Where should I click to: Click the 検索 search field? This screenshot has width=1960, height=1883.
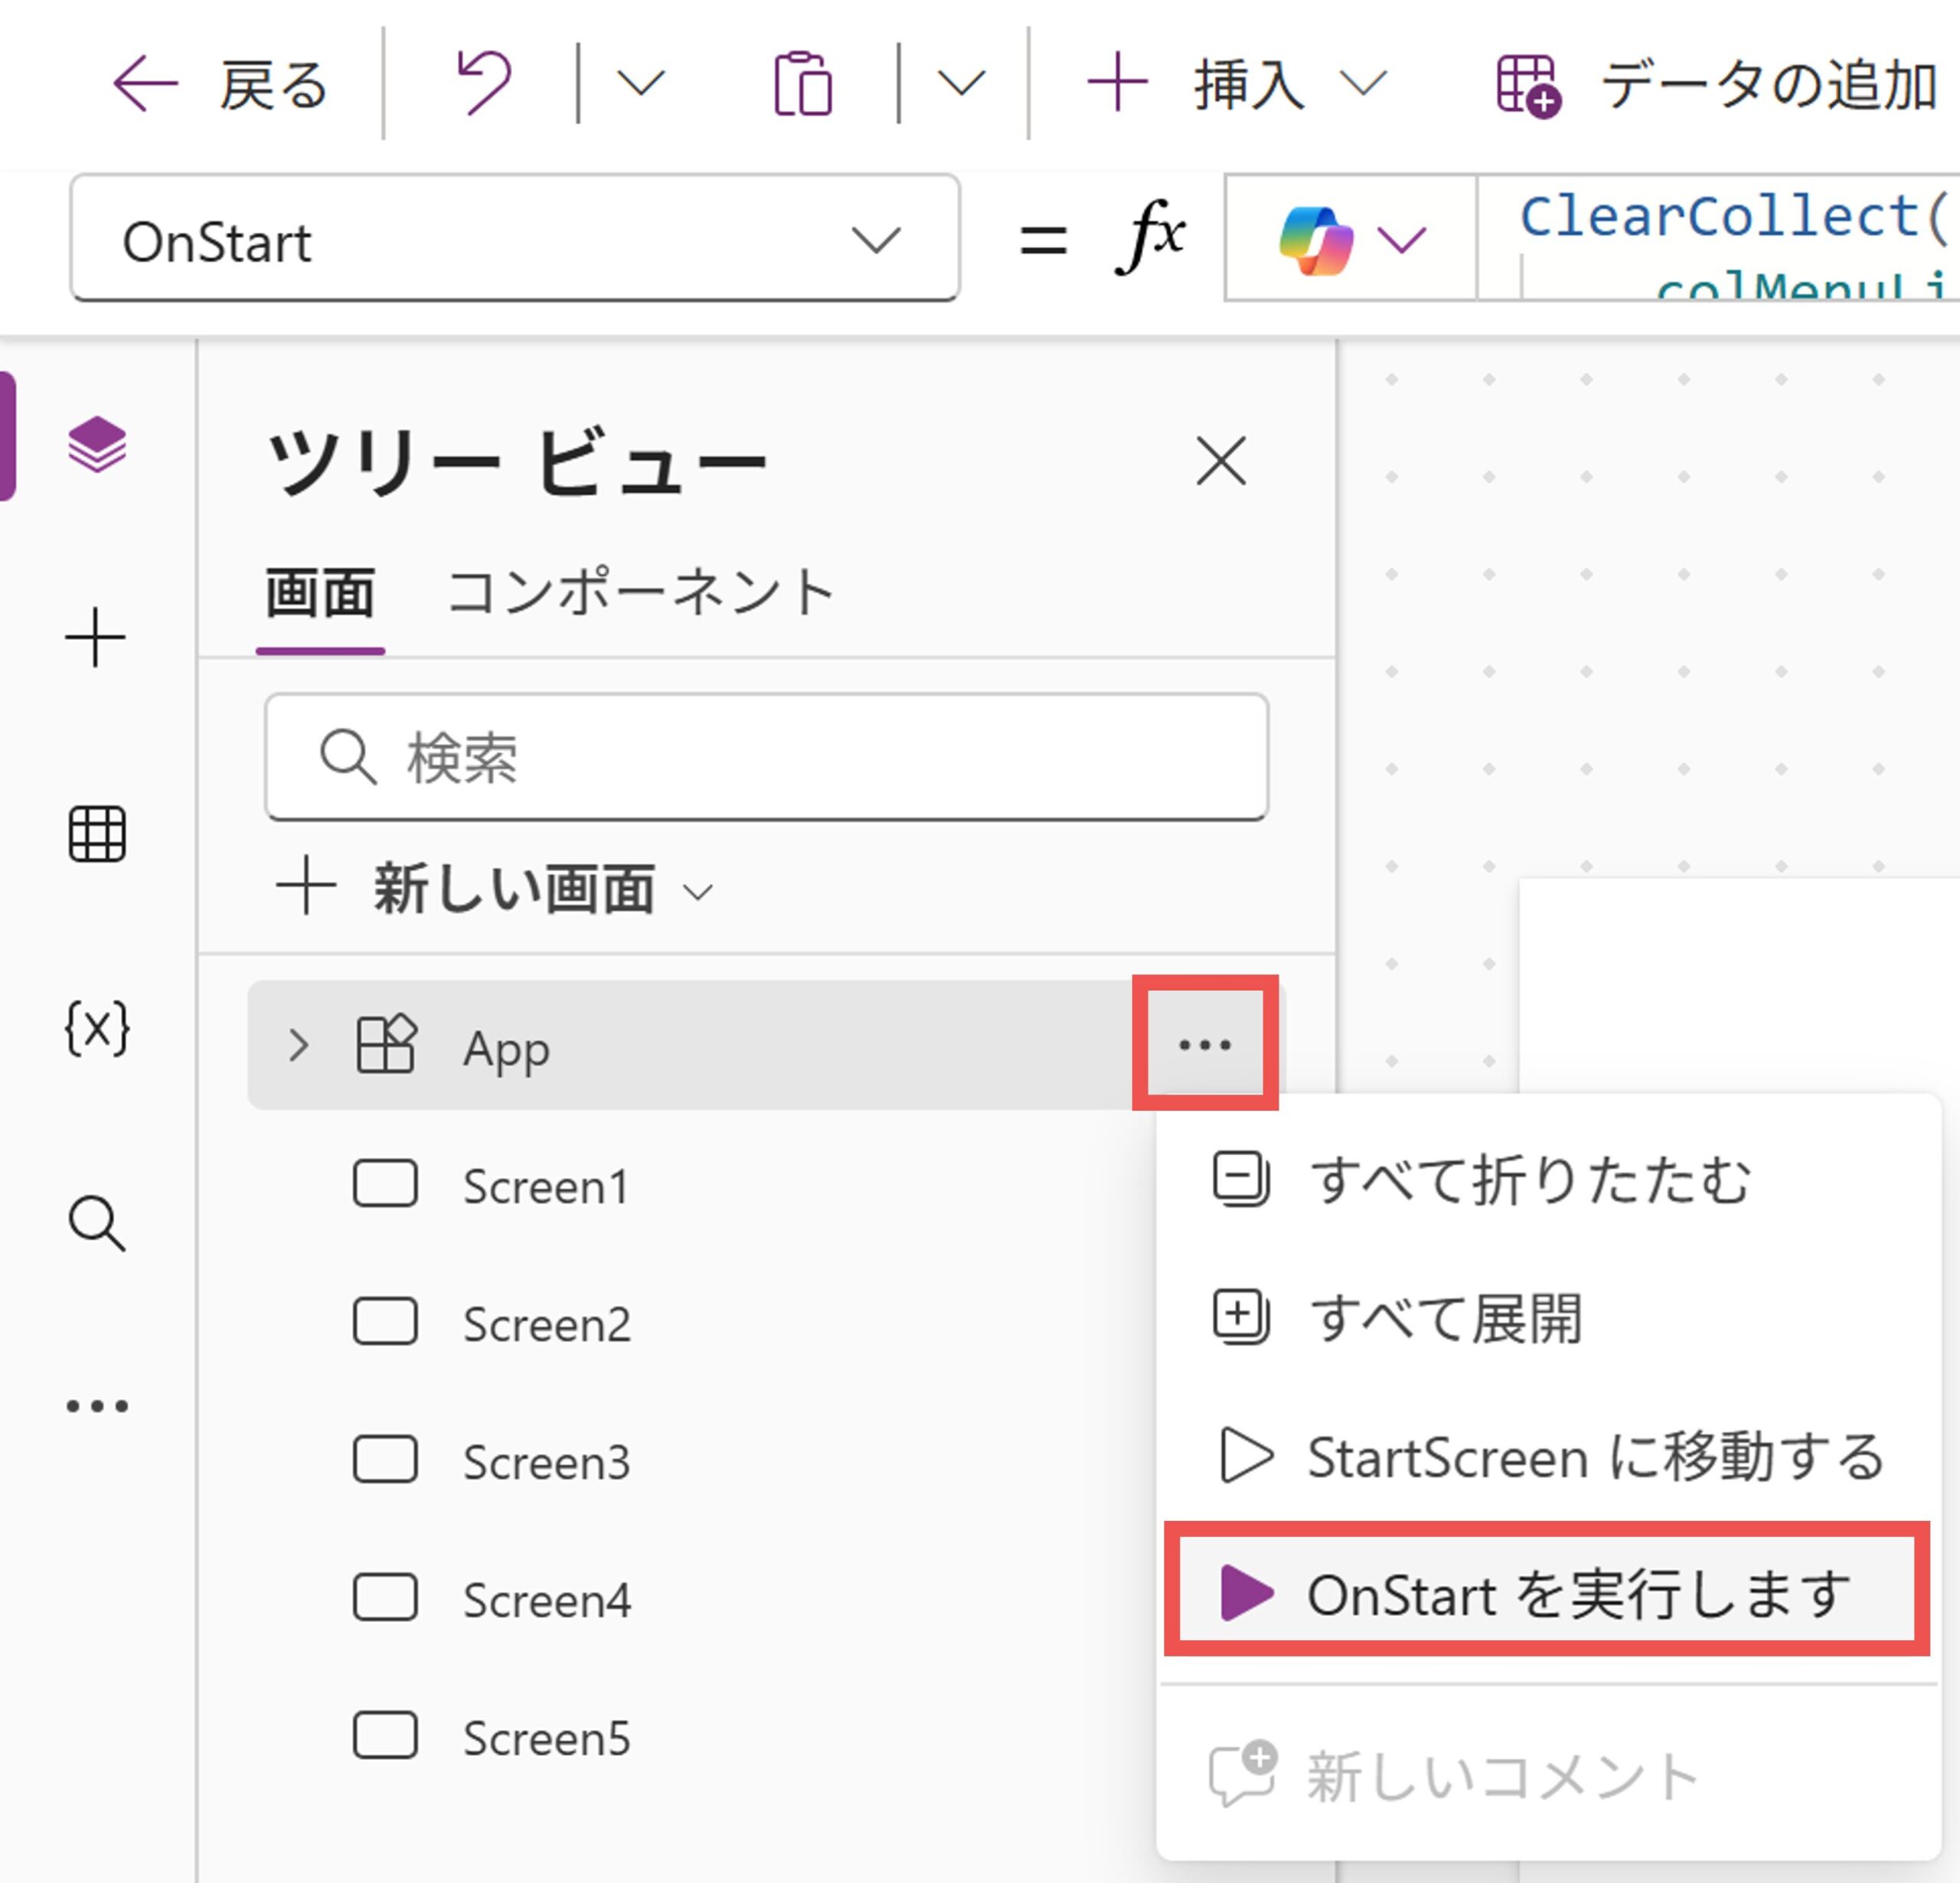pyautogui.click(x=766, y=757)
